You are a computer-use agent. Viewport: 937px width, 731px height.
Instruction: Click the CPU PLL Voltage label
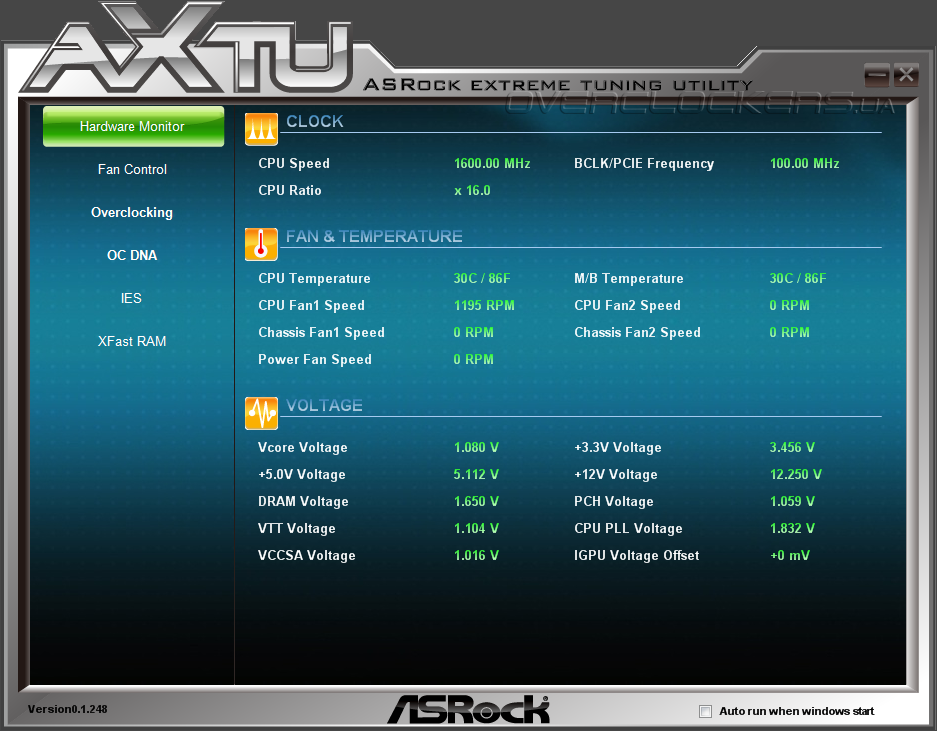(x=628, y=528)
